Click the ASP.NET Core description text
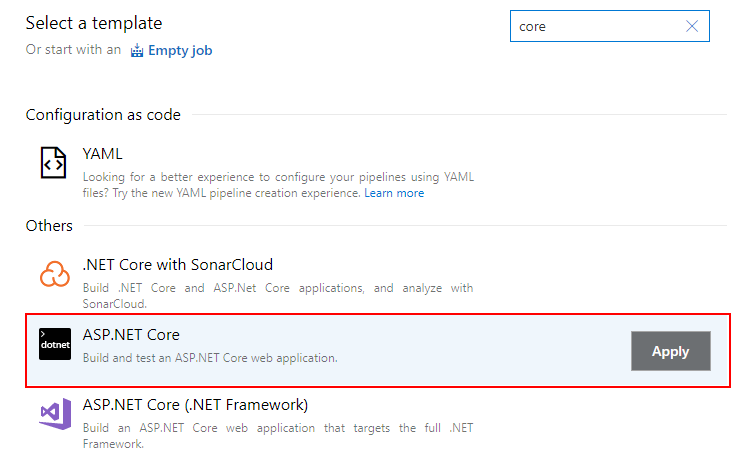The width and height of the screenshot is (748, 471). 210,358
